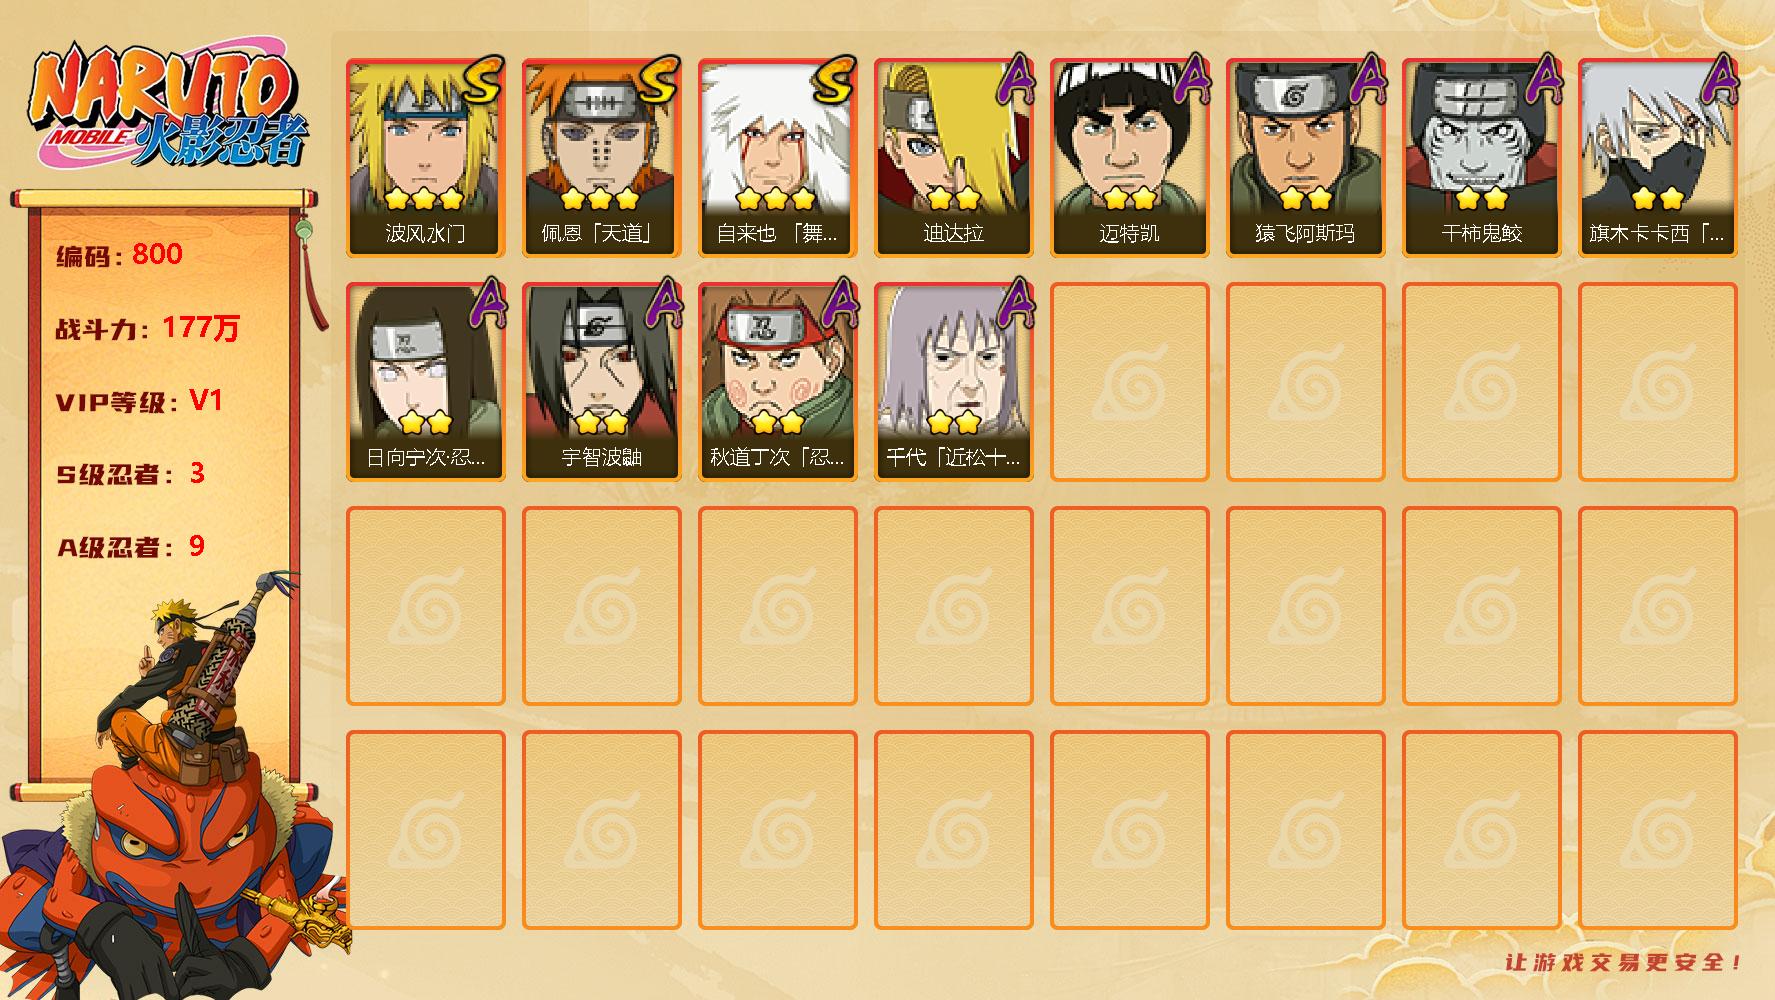Choose the 秋道丁次 ninja card
This screenshot has height=1000, width=1775.
(x=777, y=382)
